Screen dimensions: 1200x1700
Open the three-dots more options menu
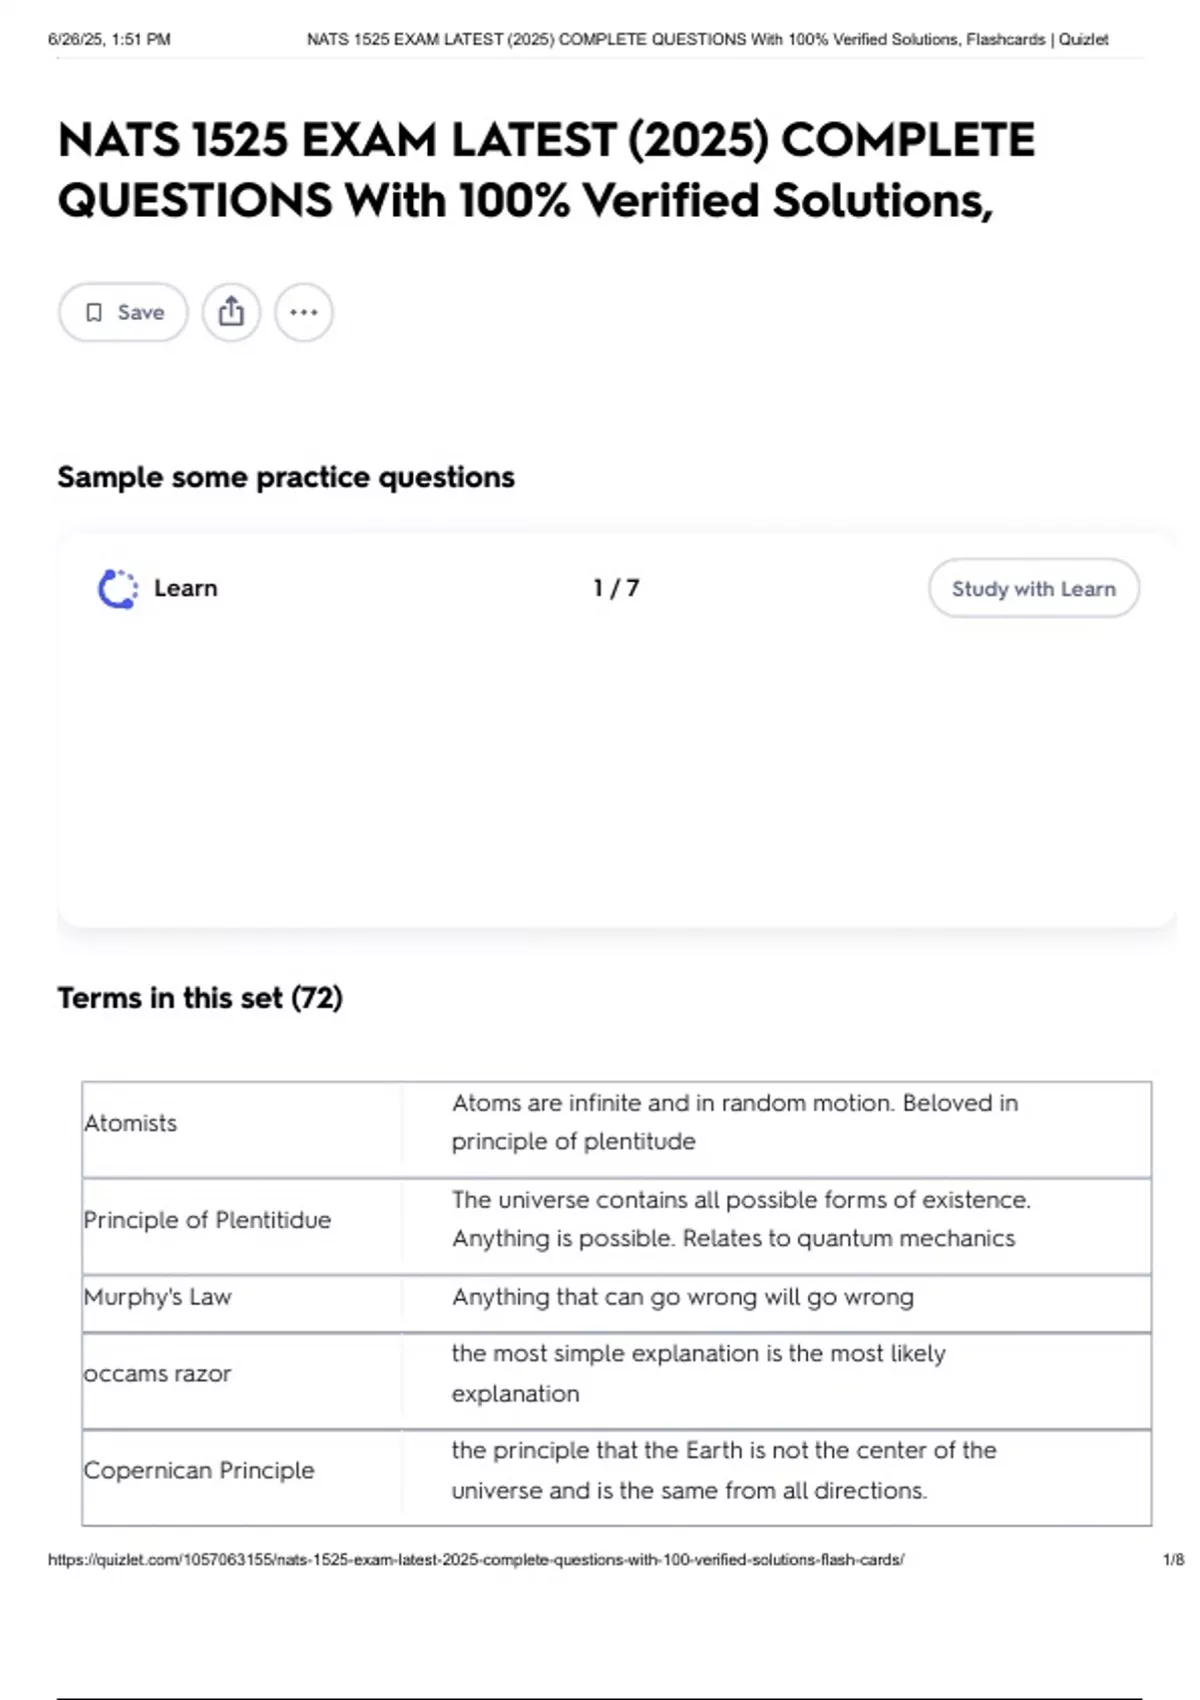pyautogui.click(x=304, y=312)
